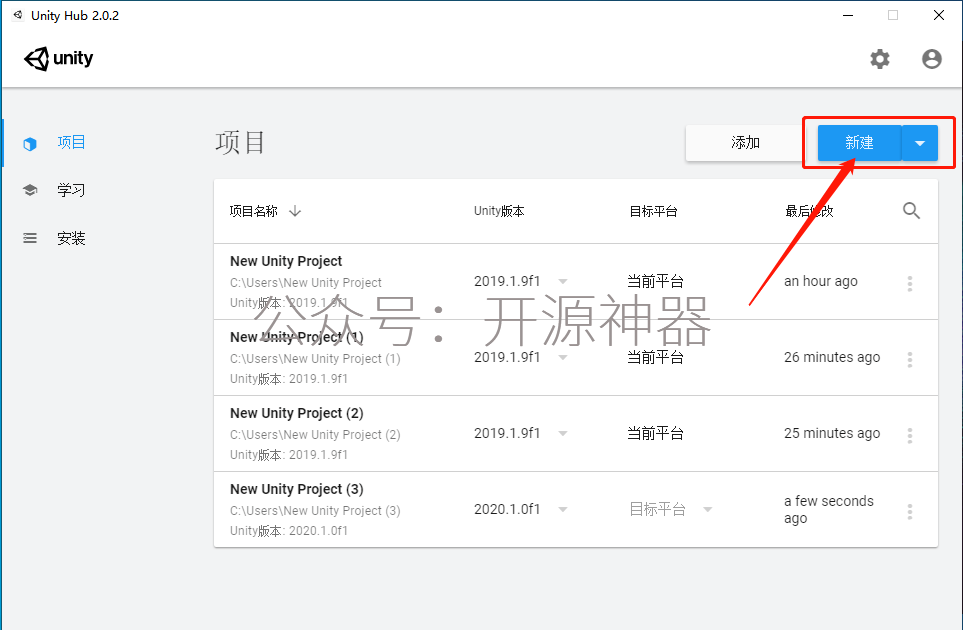Screen dimensions: 963x630
Task: Click the 新建 button
Action: (859, 143)
